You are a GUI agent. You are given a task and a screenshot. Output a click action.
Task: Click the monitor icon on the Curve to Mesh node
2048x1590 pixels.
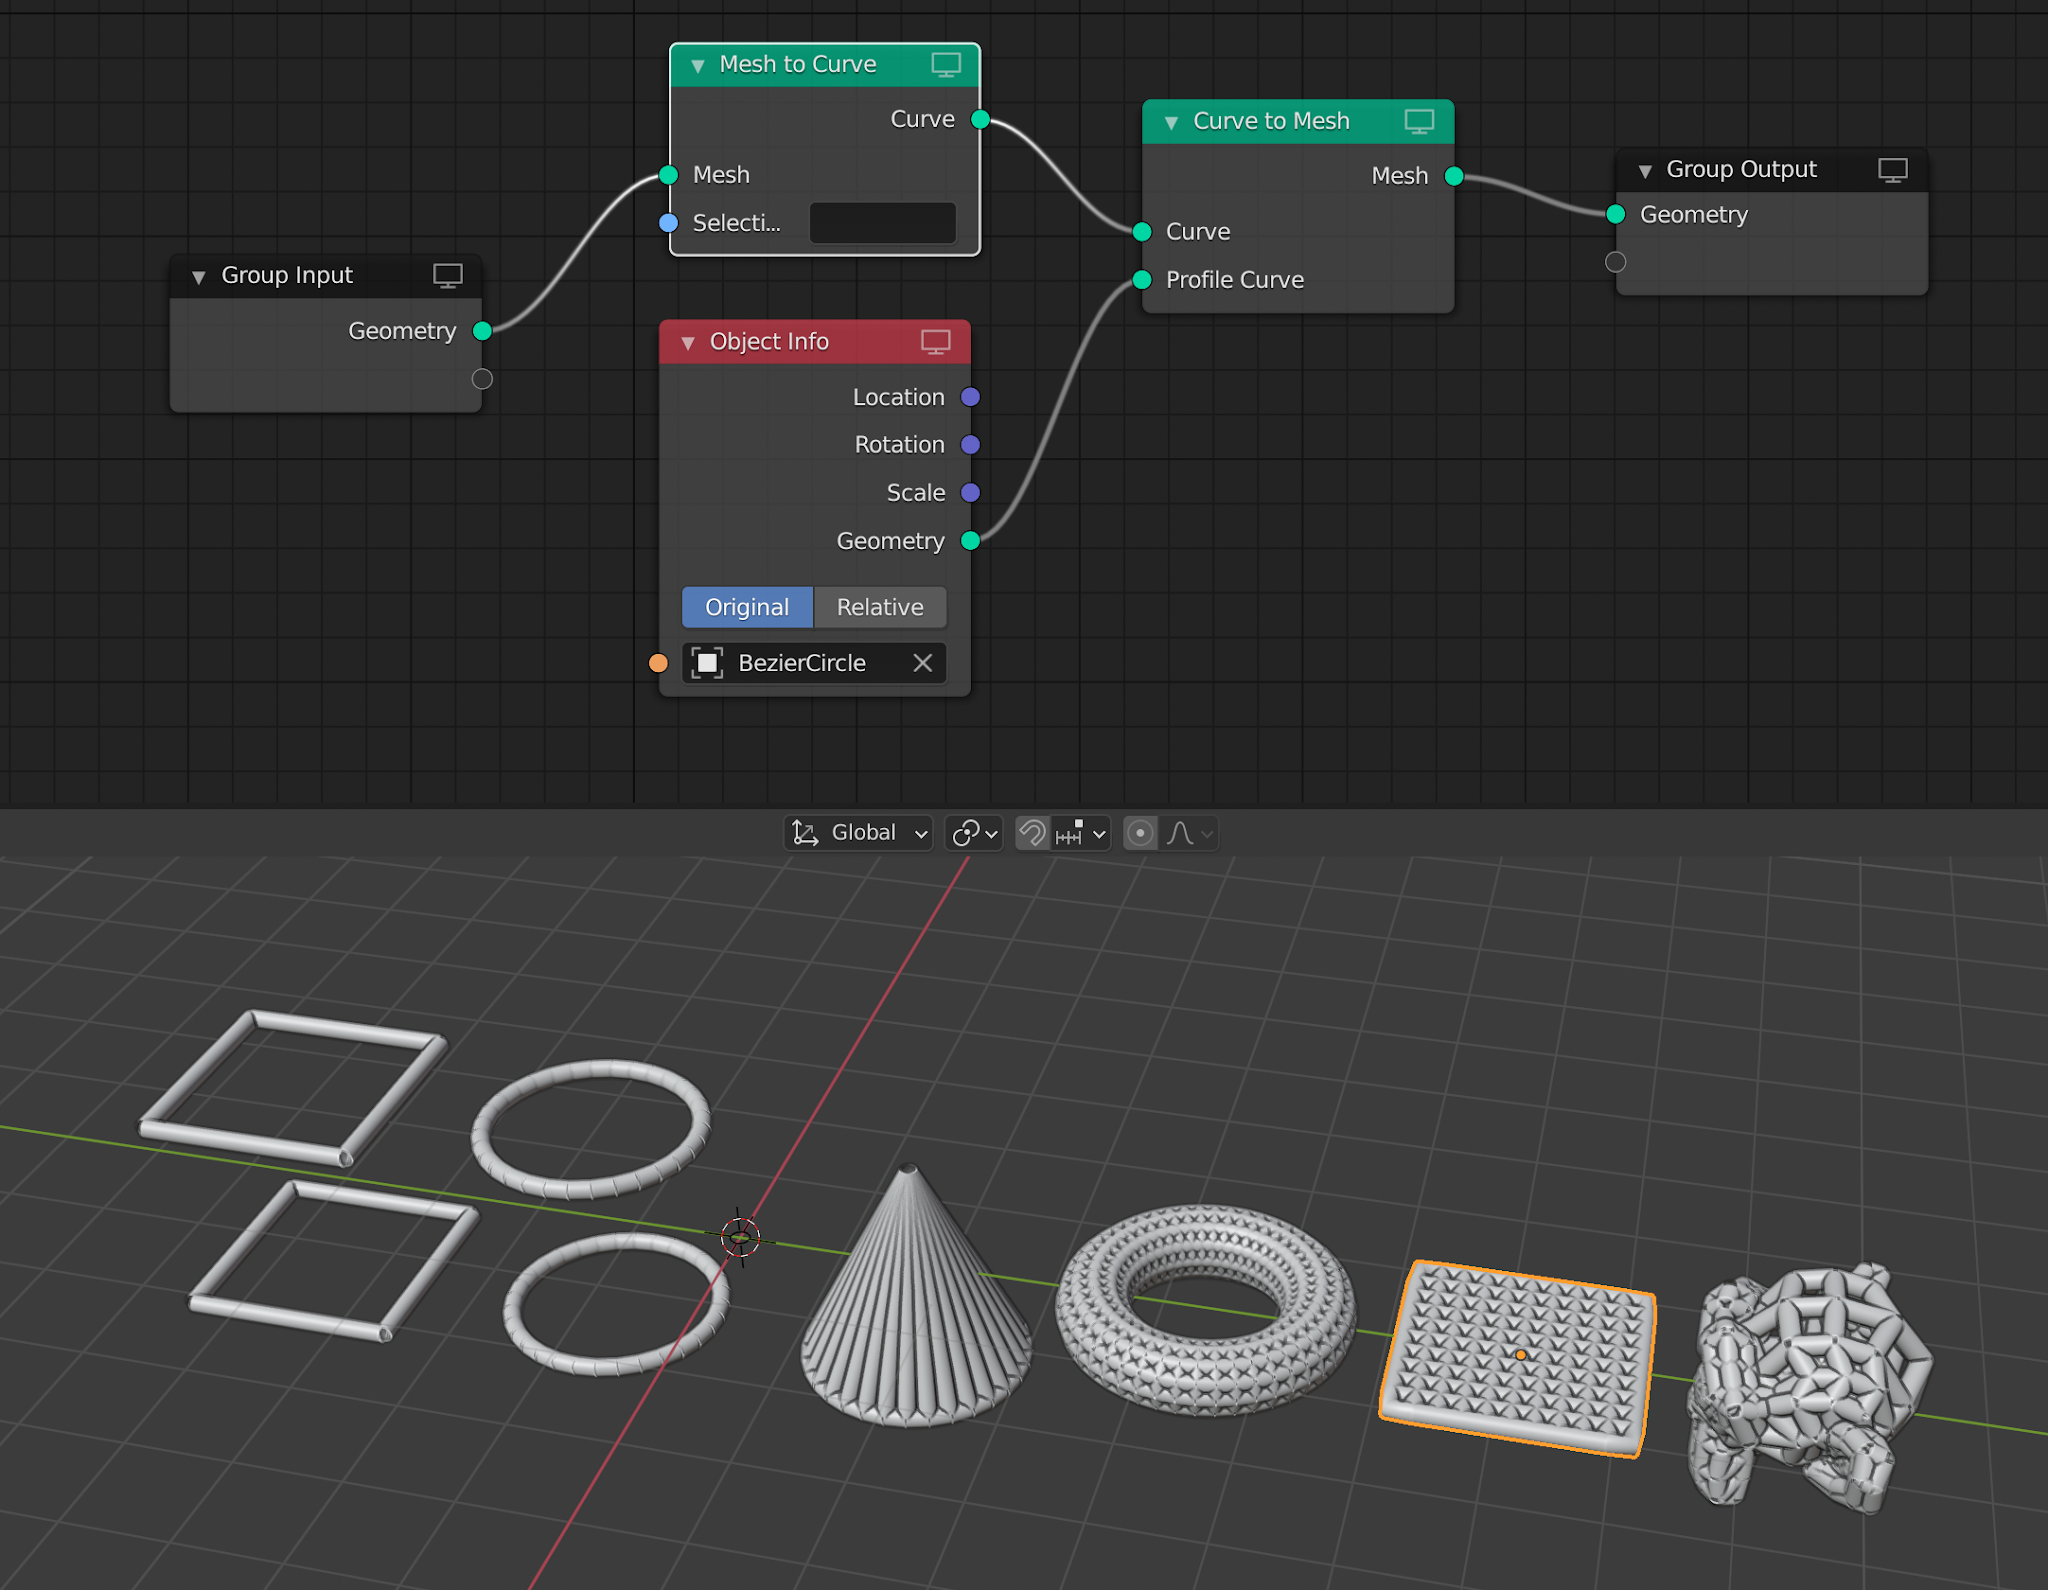coord(1419,120)
